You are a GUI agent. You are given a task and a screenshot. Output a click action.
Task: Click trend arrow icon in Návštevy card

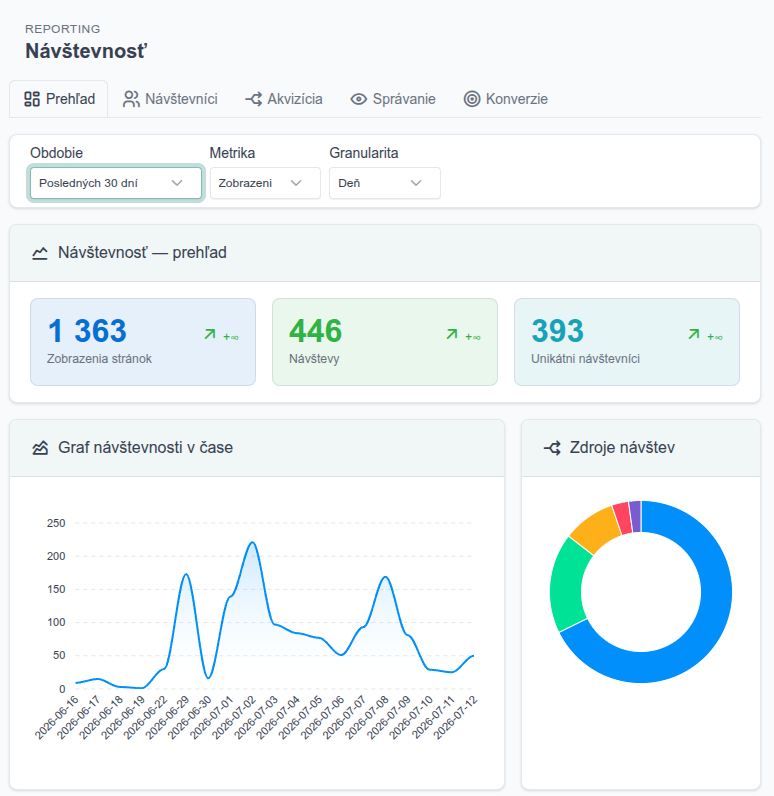pos(452,334)
